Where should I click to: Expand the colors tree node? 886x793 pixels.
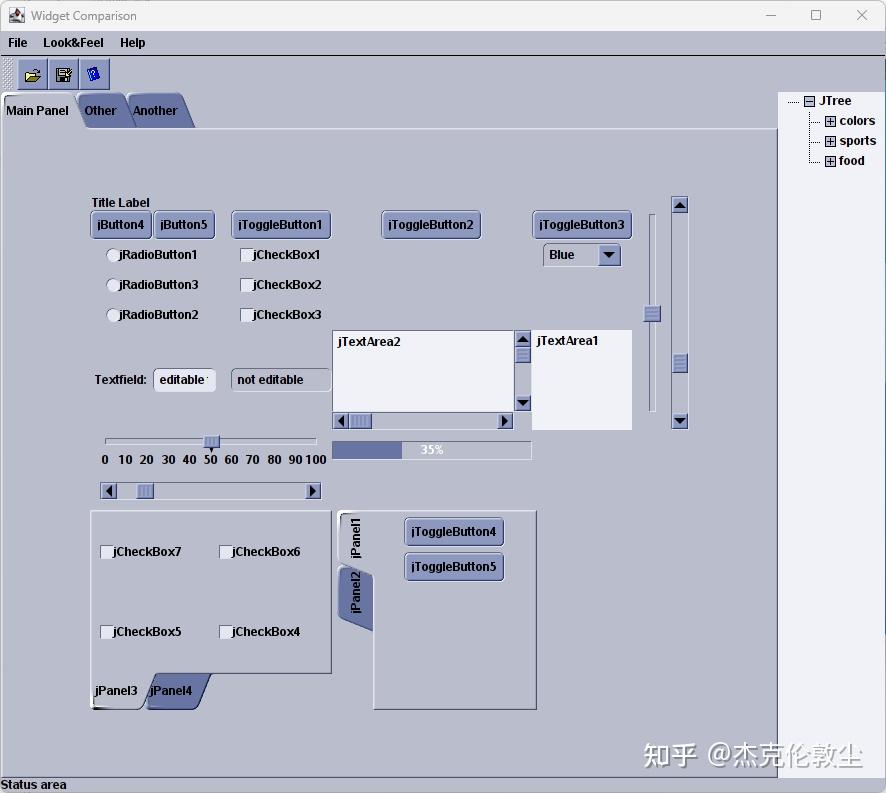(831, 120)
